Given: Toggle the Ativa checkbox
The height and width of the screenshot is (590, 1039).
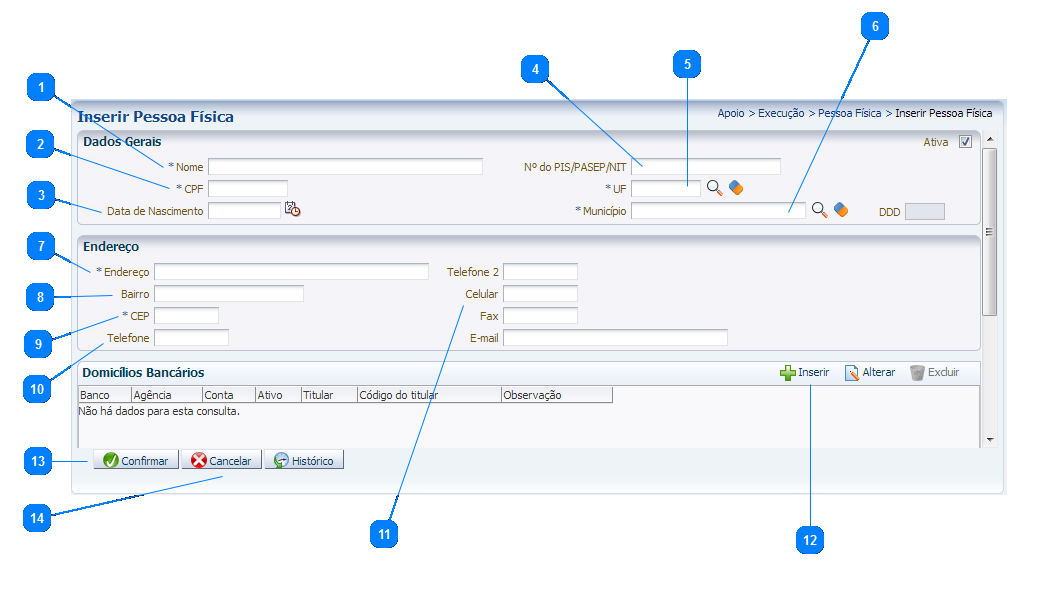Looking at the screenshot, I should point(965,142).
